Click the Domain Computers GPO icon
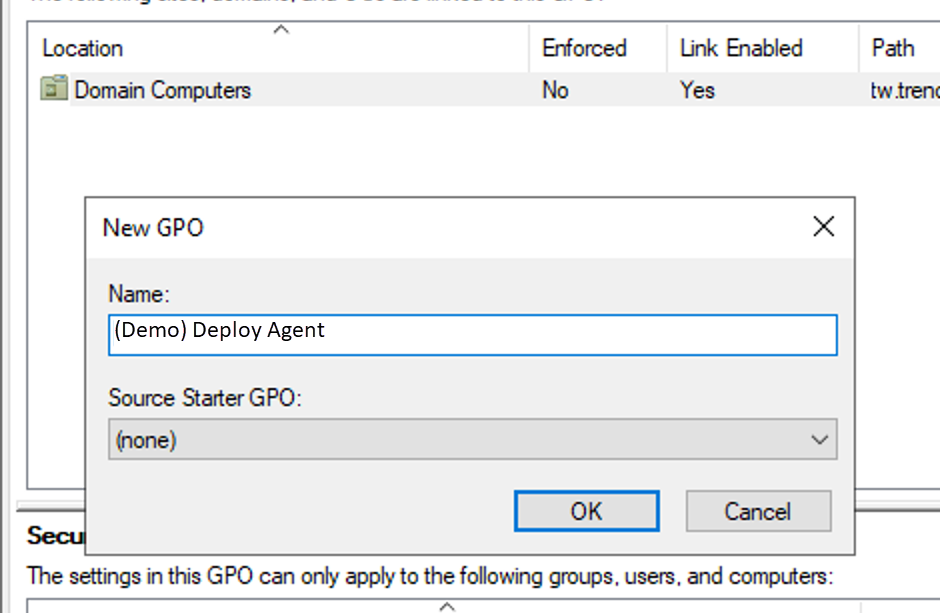The height and width of the screenshot is (613, 940). point(54,90)
